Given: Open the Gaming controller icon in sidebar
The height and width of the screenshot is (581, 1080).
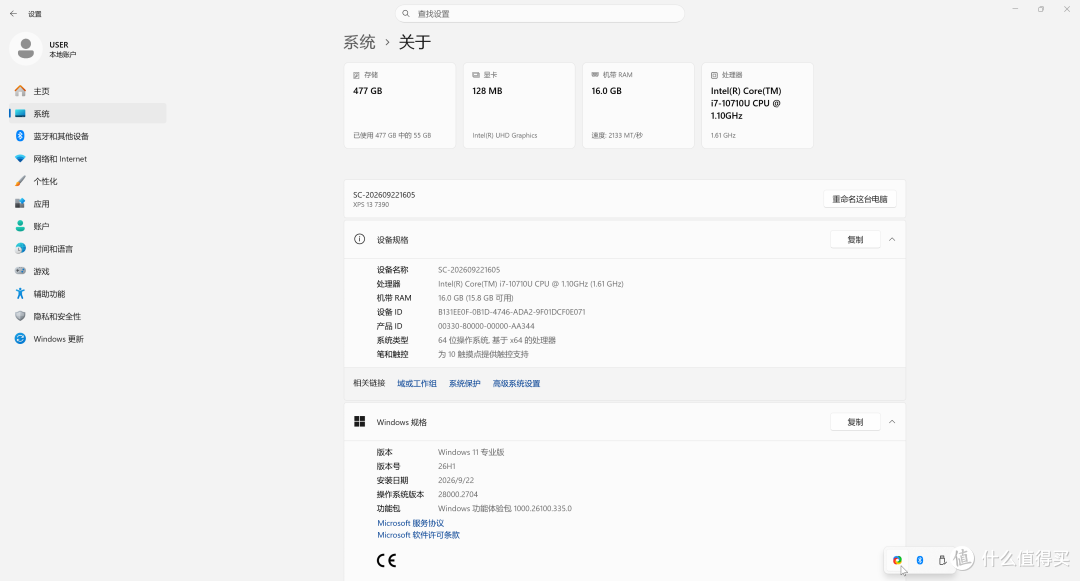Looking at the screenshot, I should (20, 271).
